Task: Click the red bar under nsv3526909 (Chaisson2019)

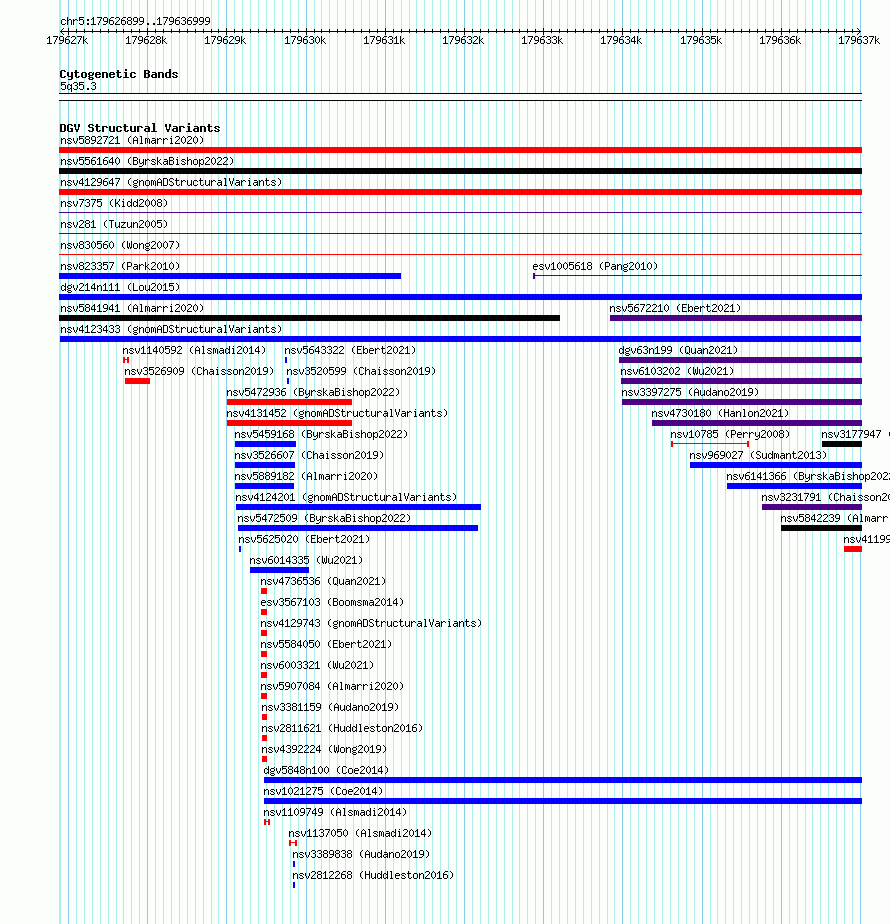Action: (137, 381)
